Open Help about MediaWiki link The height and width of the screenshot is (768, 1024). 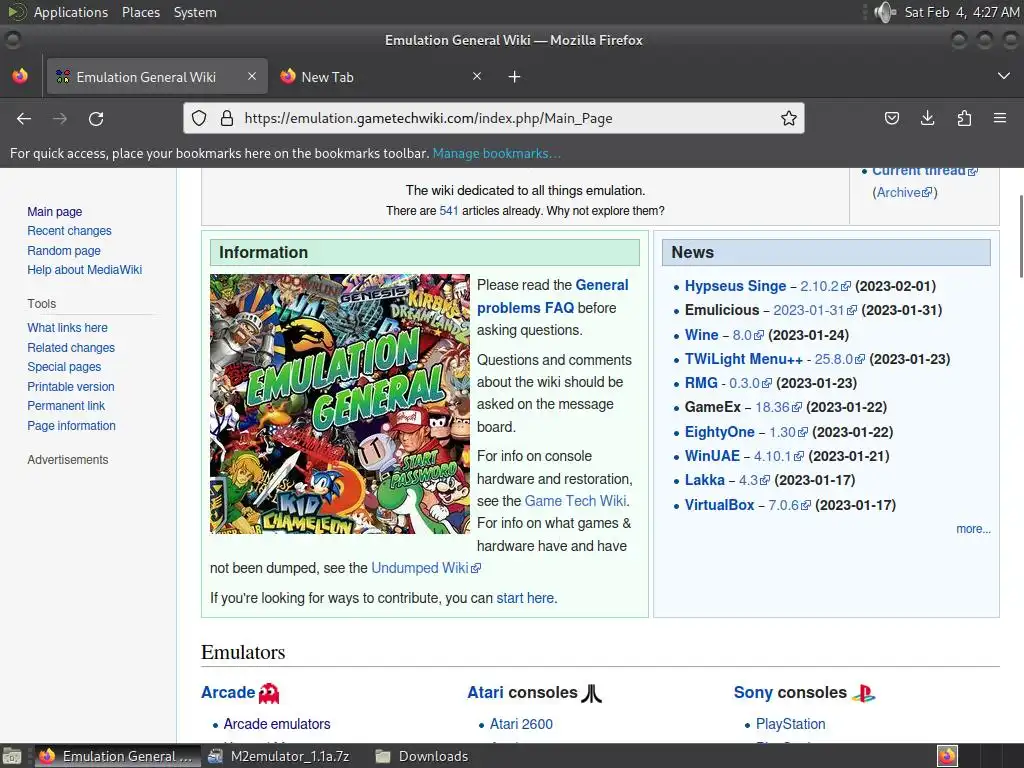click(x=84, y=270)
